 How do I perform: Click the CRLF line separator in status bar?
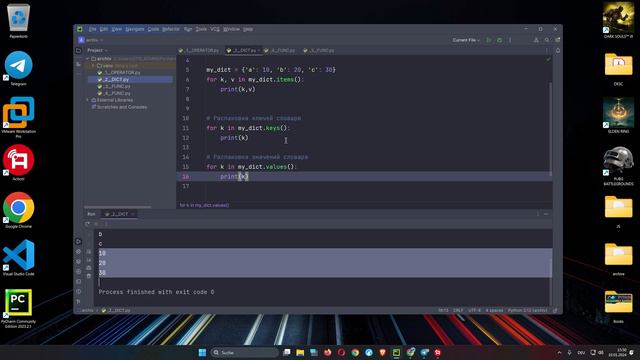[458, 310]
